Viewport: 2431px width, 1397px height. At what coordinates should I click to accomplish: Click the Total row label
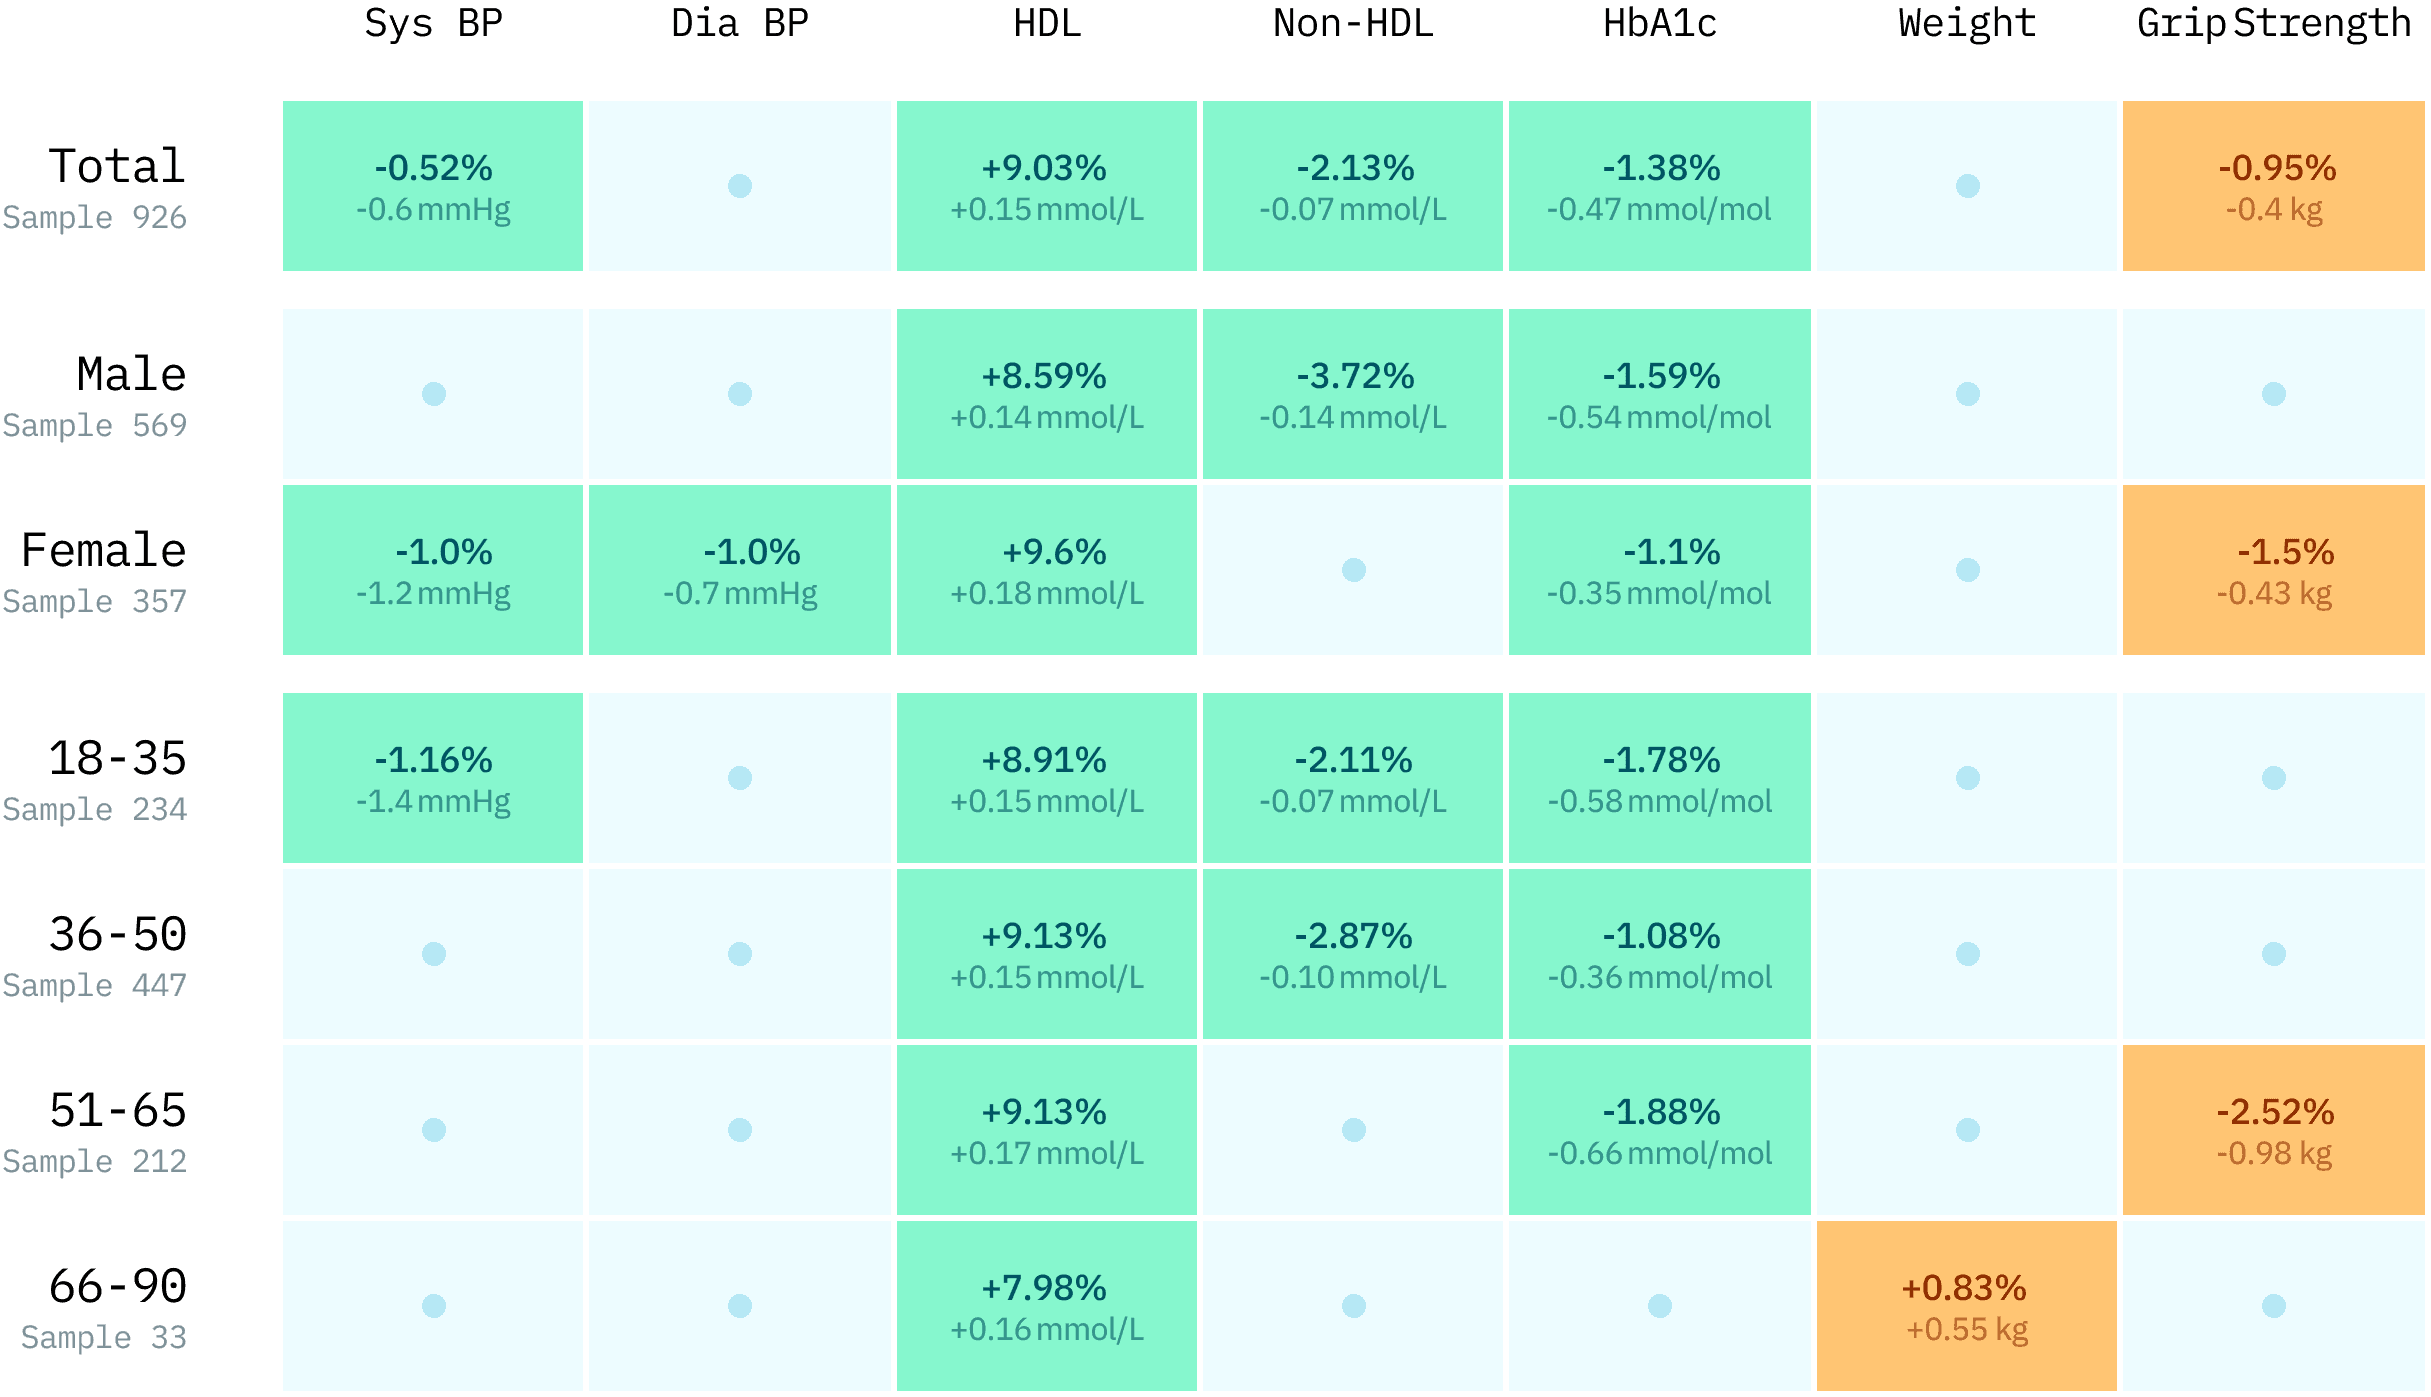[x=117, y=167]
